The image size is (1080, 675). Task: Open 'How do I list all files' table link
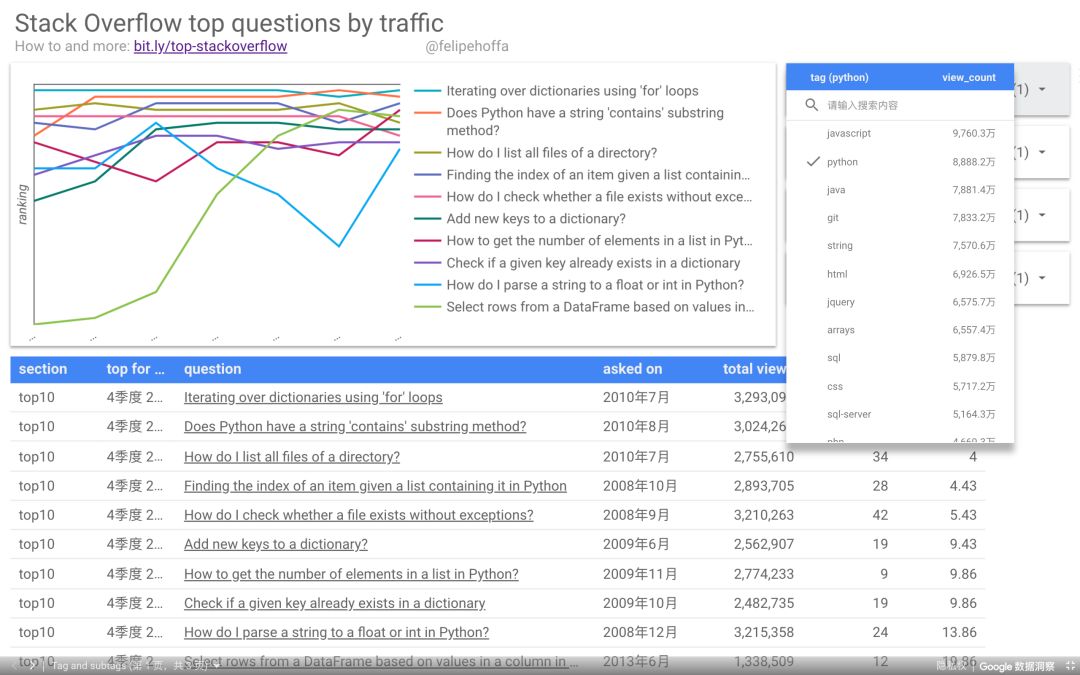(x=291, y=457)
